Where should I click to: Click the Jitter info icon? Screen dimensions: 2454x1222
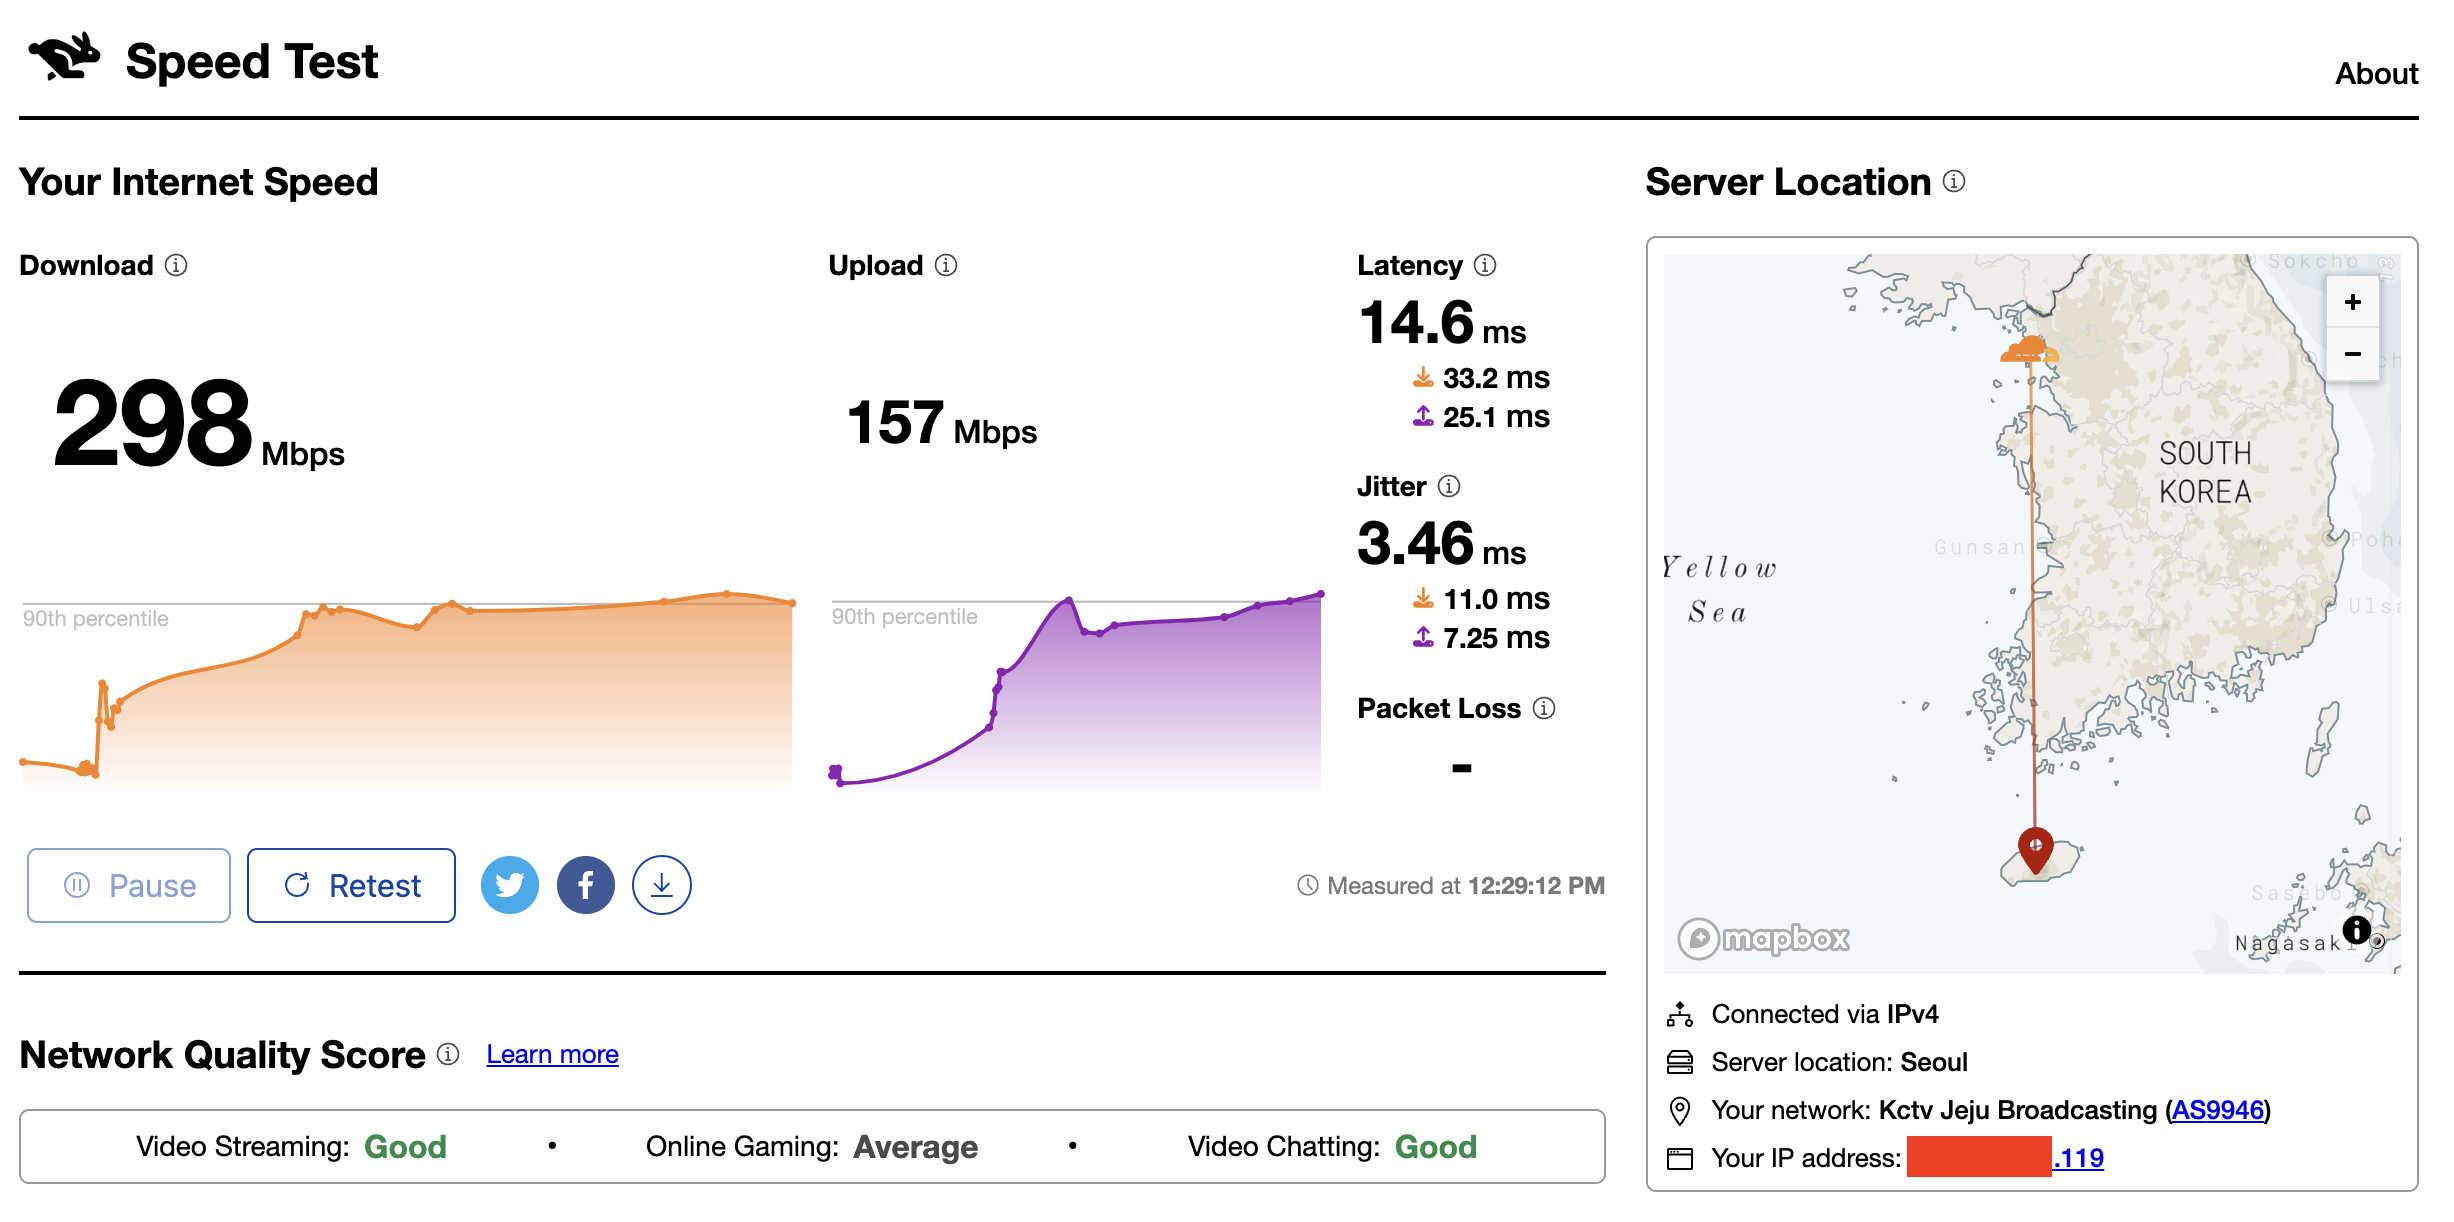(1449, 486)
